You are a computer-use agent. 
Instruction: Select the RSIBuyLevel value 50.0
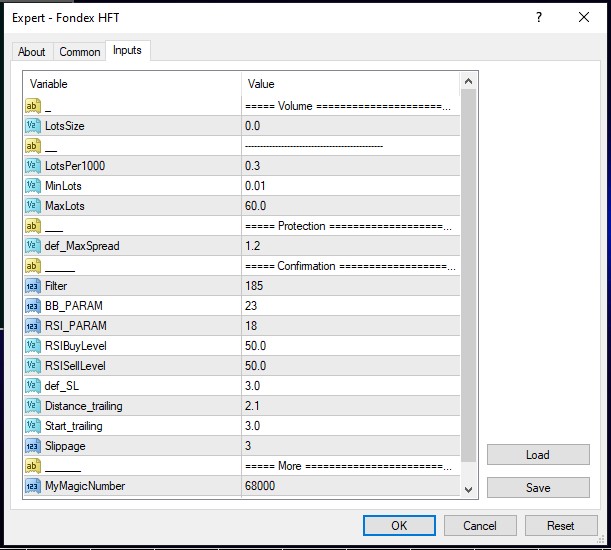click(x=256, y=346)
